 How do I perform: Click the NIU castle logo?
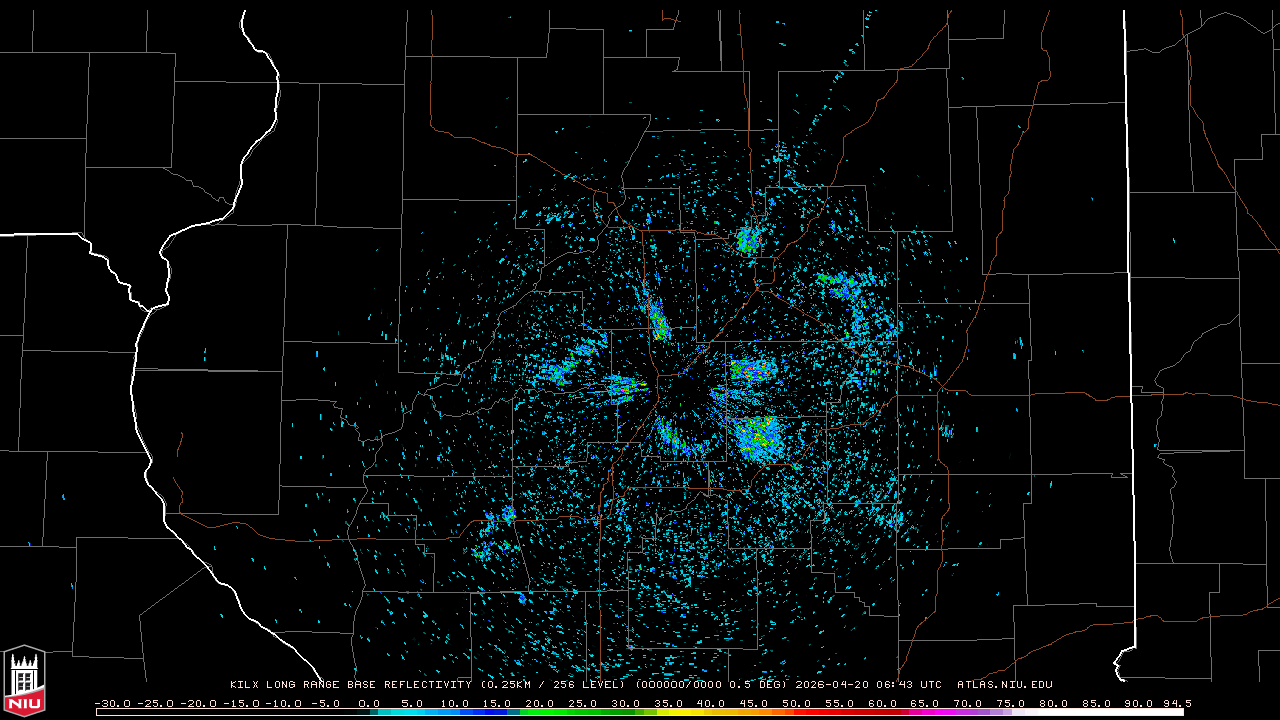click(24, 680)
